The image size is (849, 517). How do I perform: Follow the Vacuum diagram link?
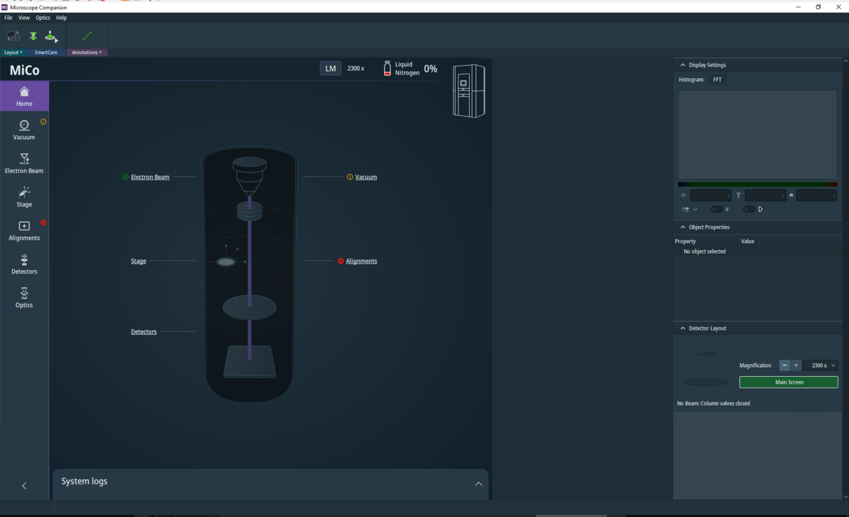366,177
